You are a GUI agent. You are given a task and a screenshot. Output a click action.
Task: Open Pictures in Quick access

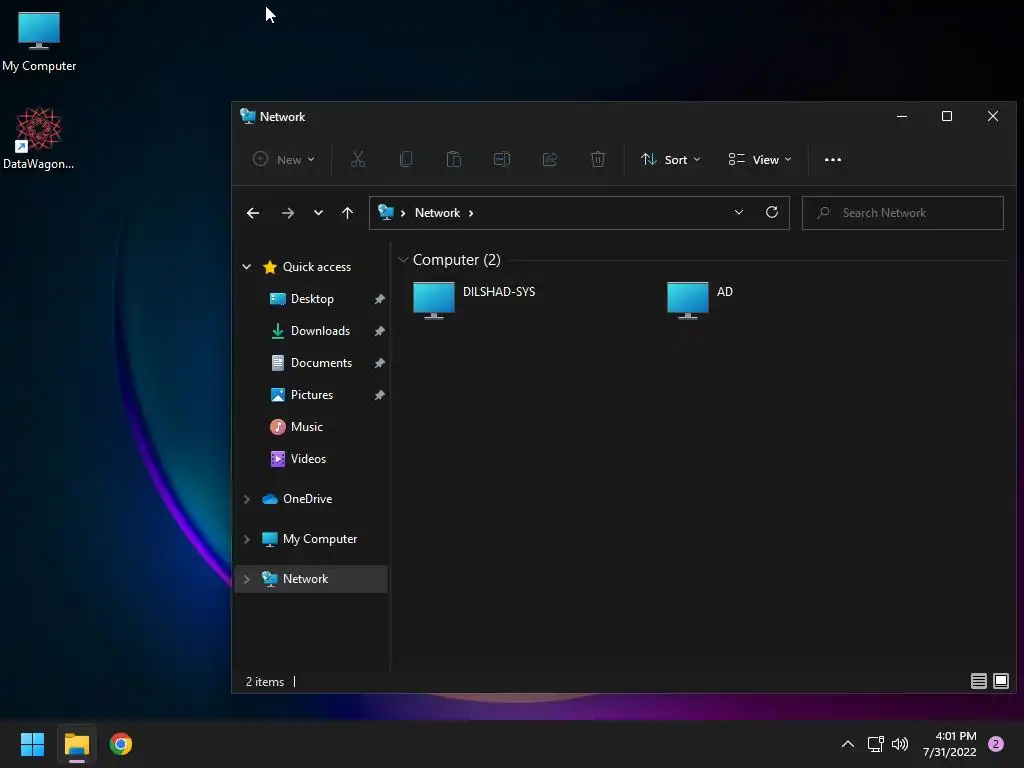[x=312, y=395]
